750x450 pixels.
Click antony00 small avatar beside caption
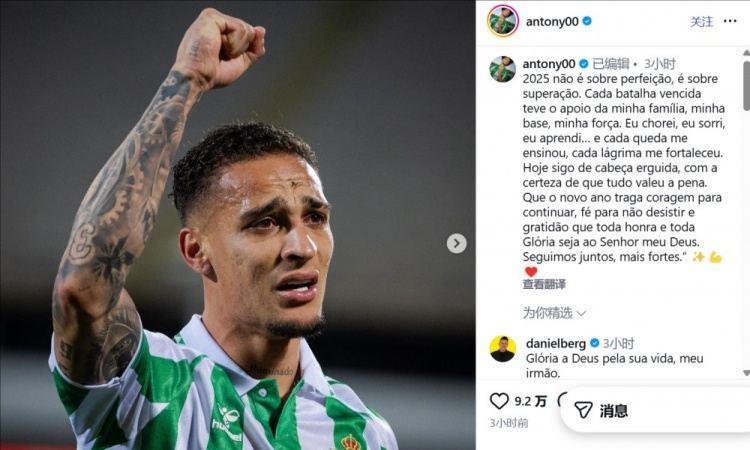(x=502, y=69)
